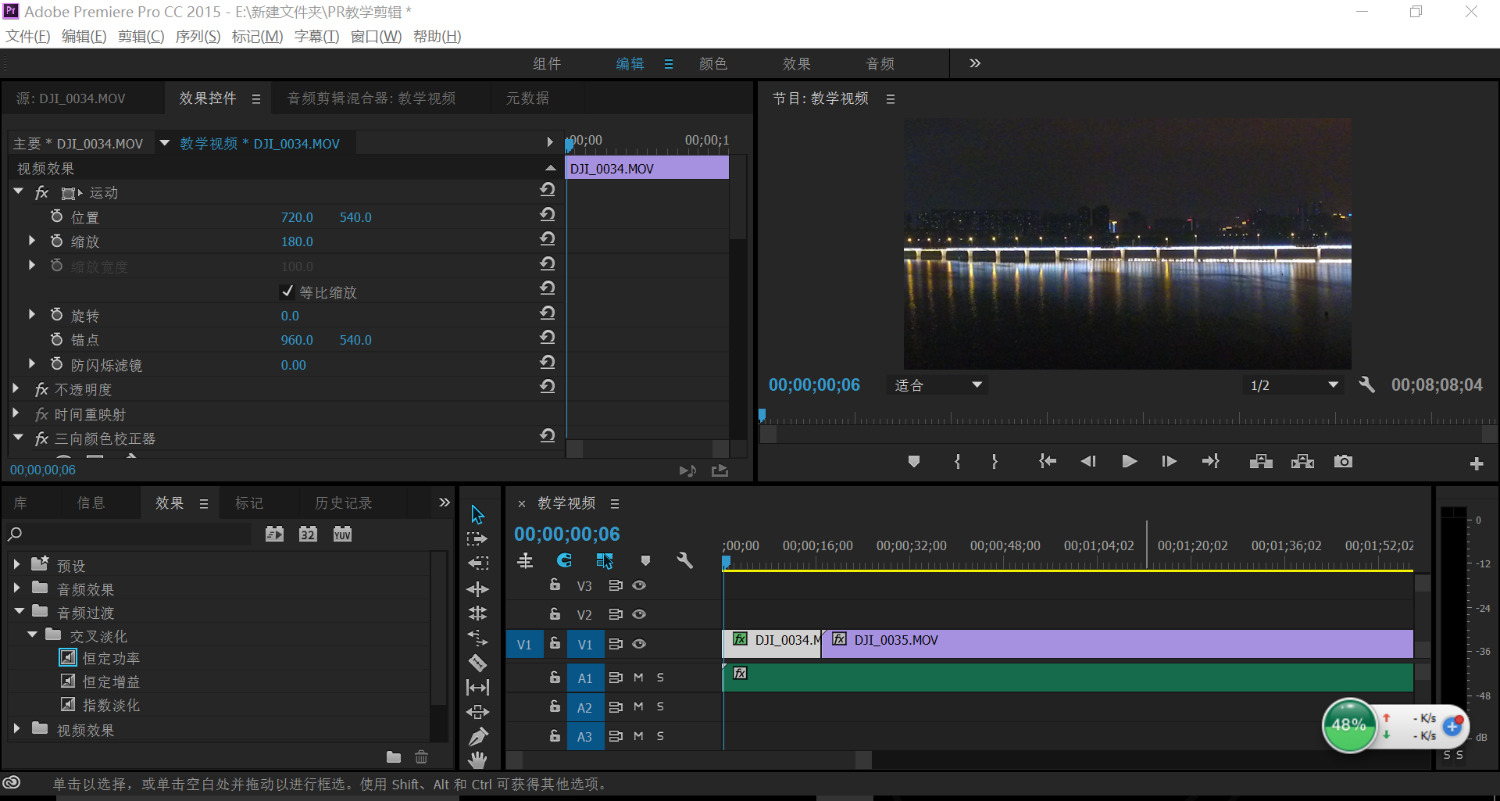Toggle Snap magnet icon in timeline
1500x801 pixels.
click(x=564, y=561)
